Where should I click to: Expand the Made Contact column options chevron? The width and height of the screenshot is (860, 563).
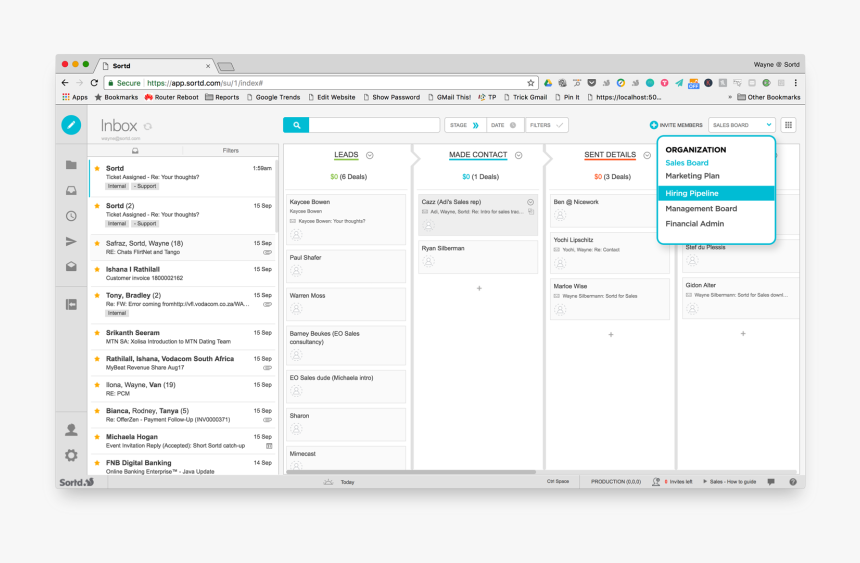click(518, 155)
